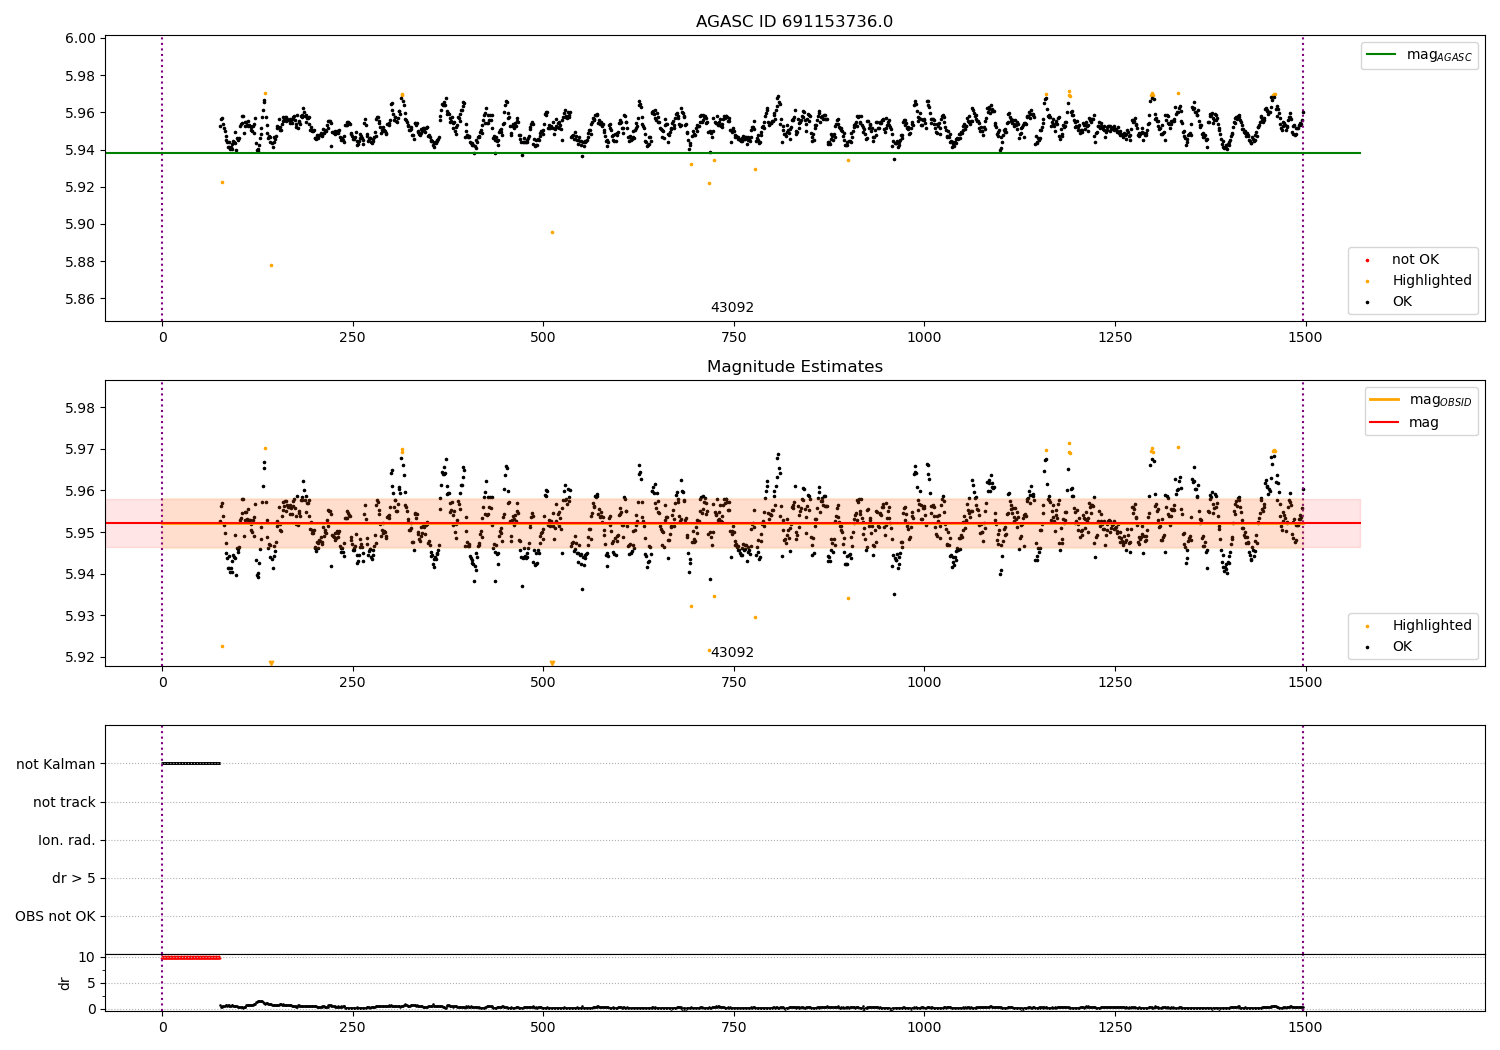
Task: Click the dotted vertical line at x=1500 in bottom plot
Action: [1303, 868]
